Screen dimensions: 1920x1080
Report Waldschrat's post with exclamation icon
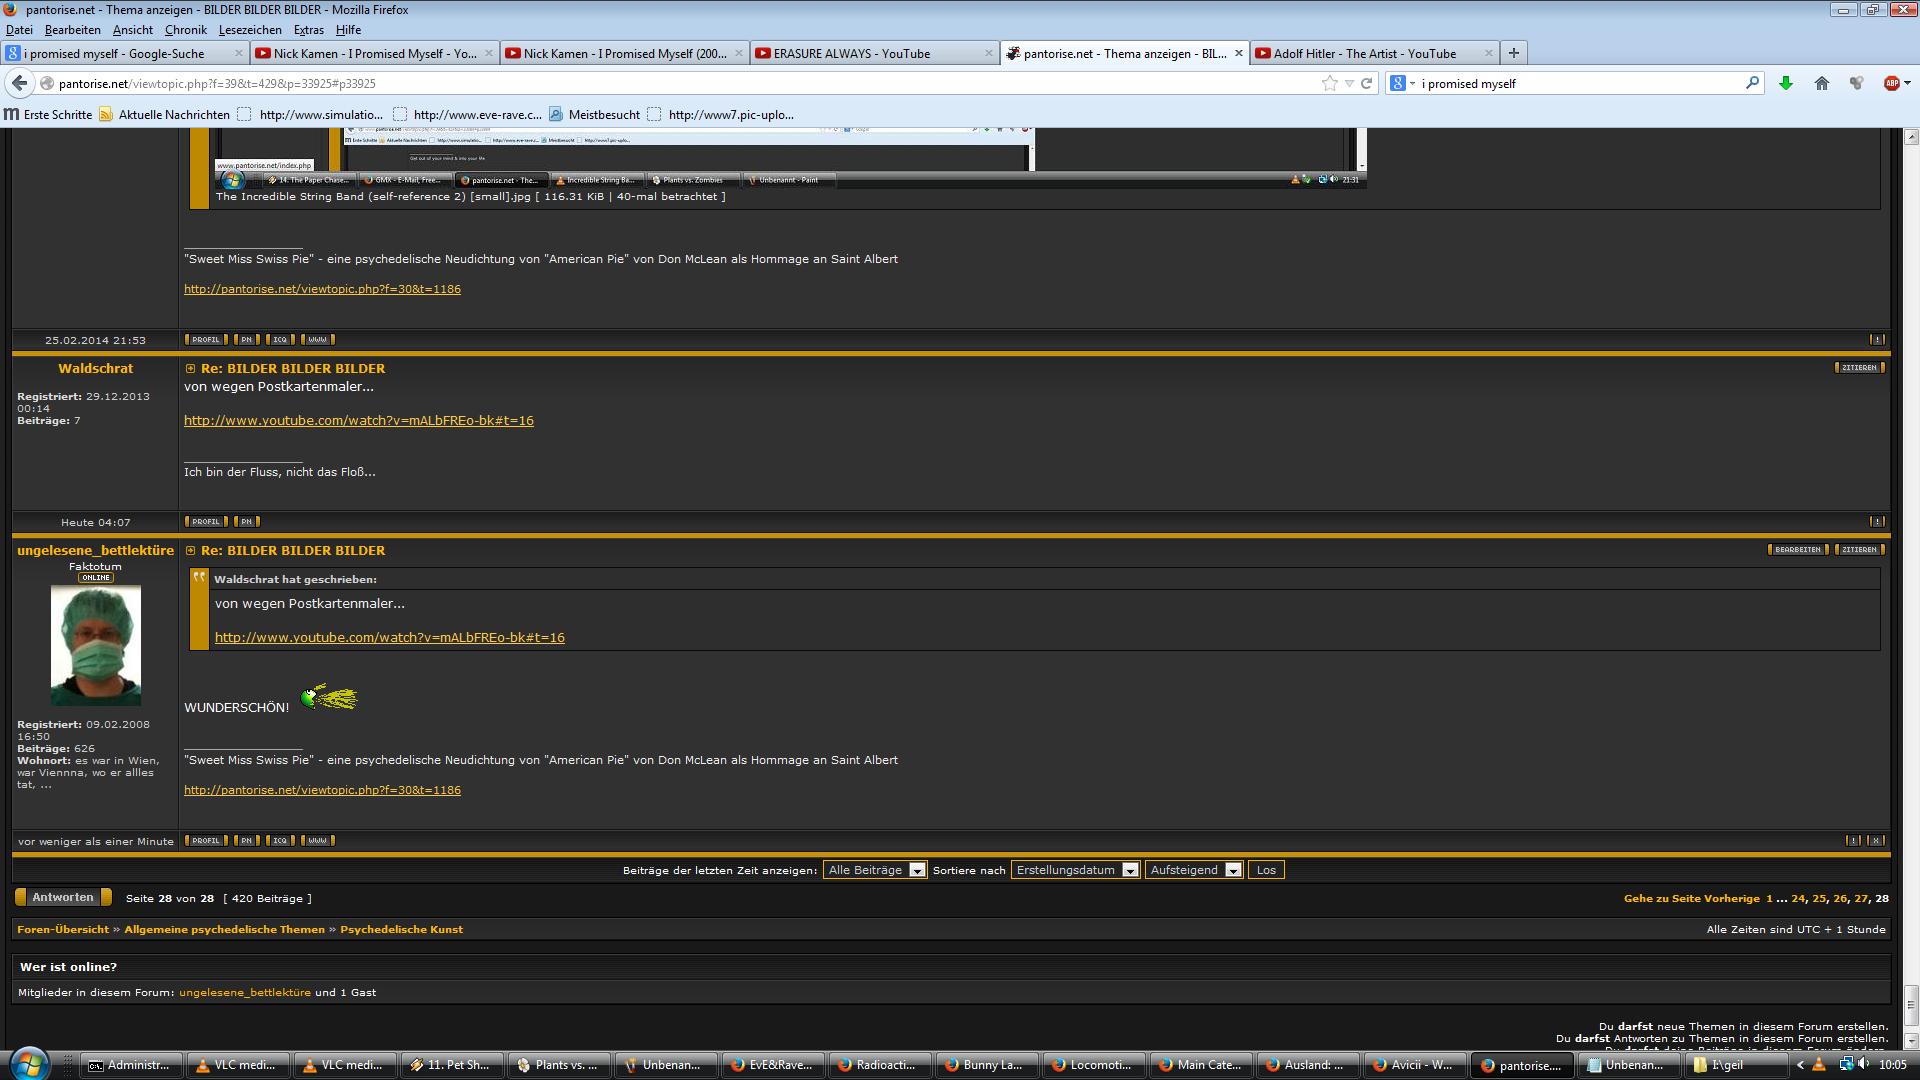tap(1876, 521)
